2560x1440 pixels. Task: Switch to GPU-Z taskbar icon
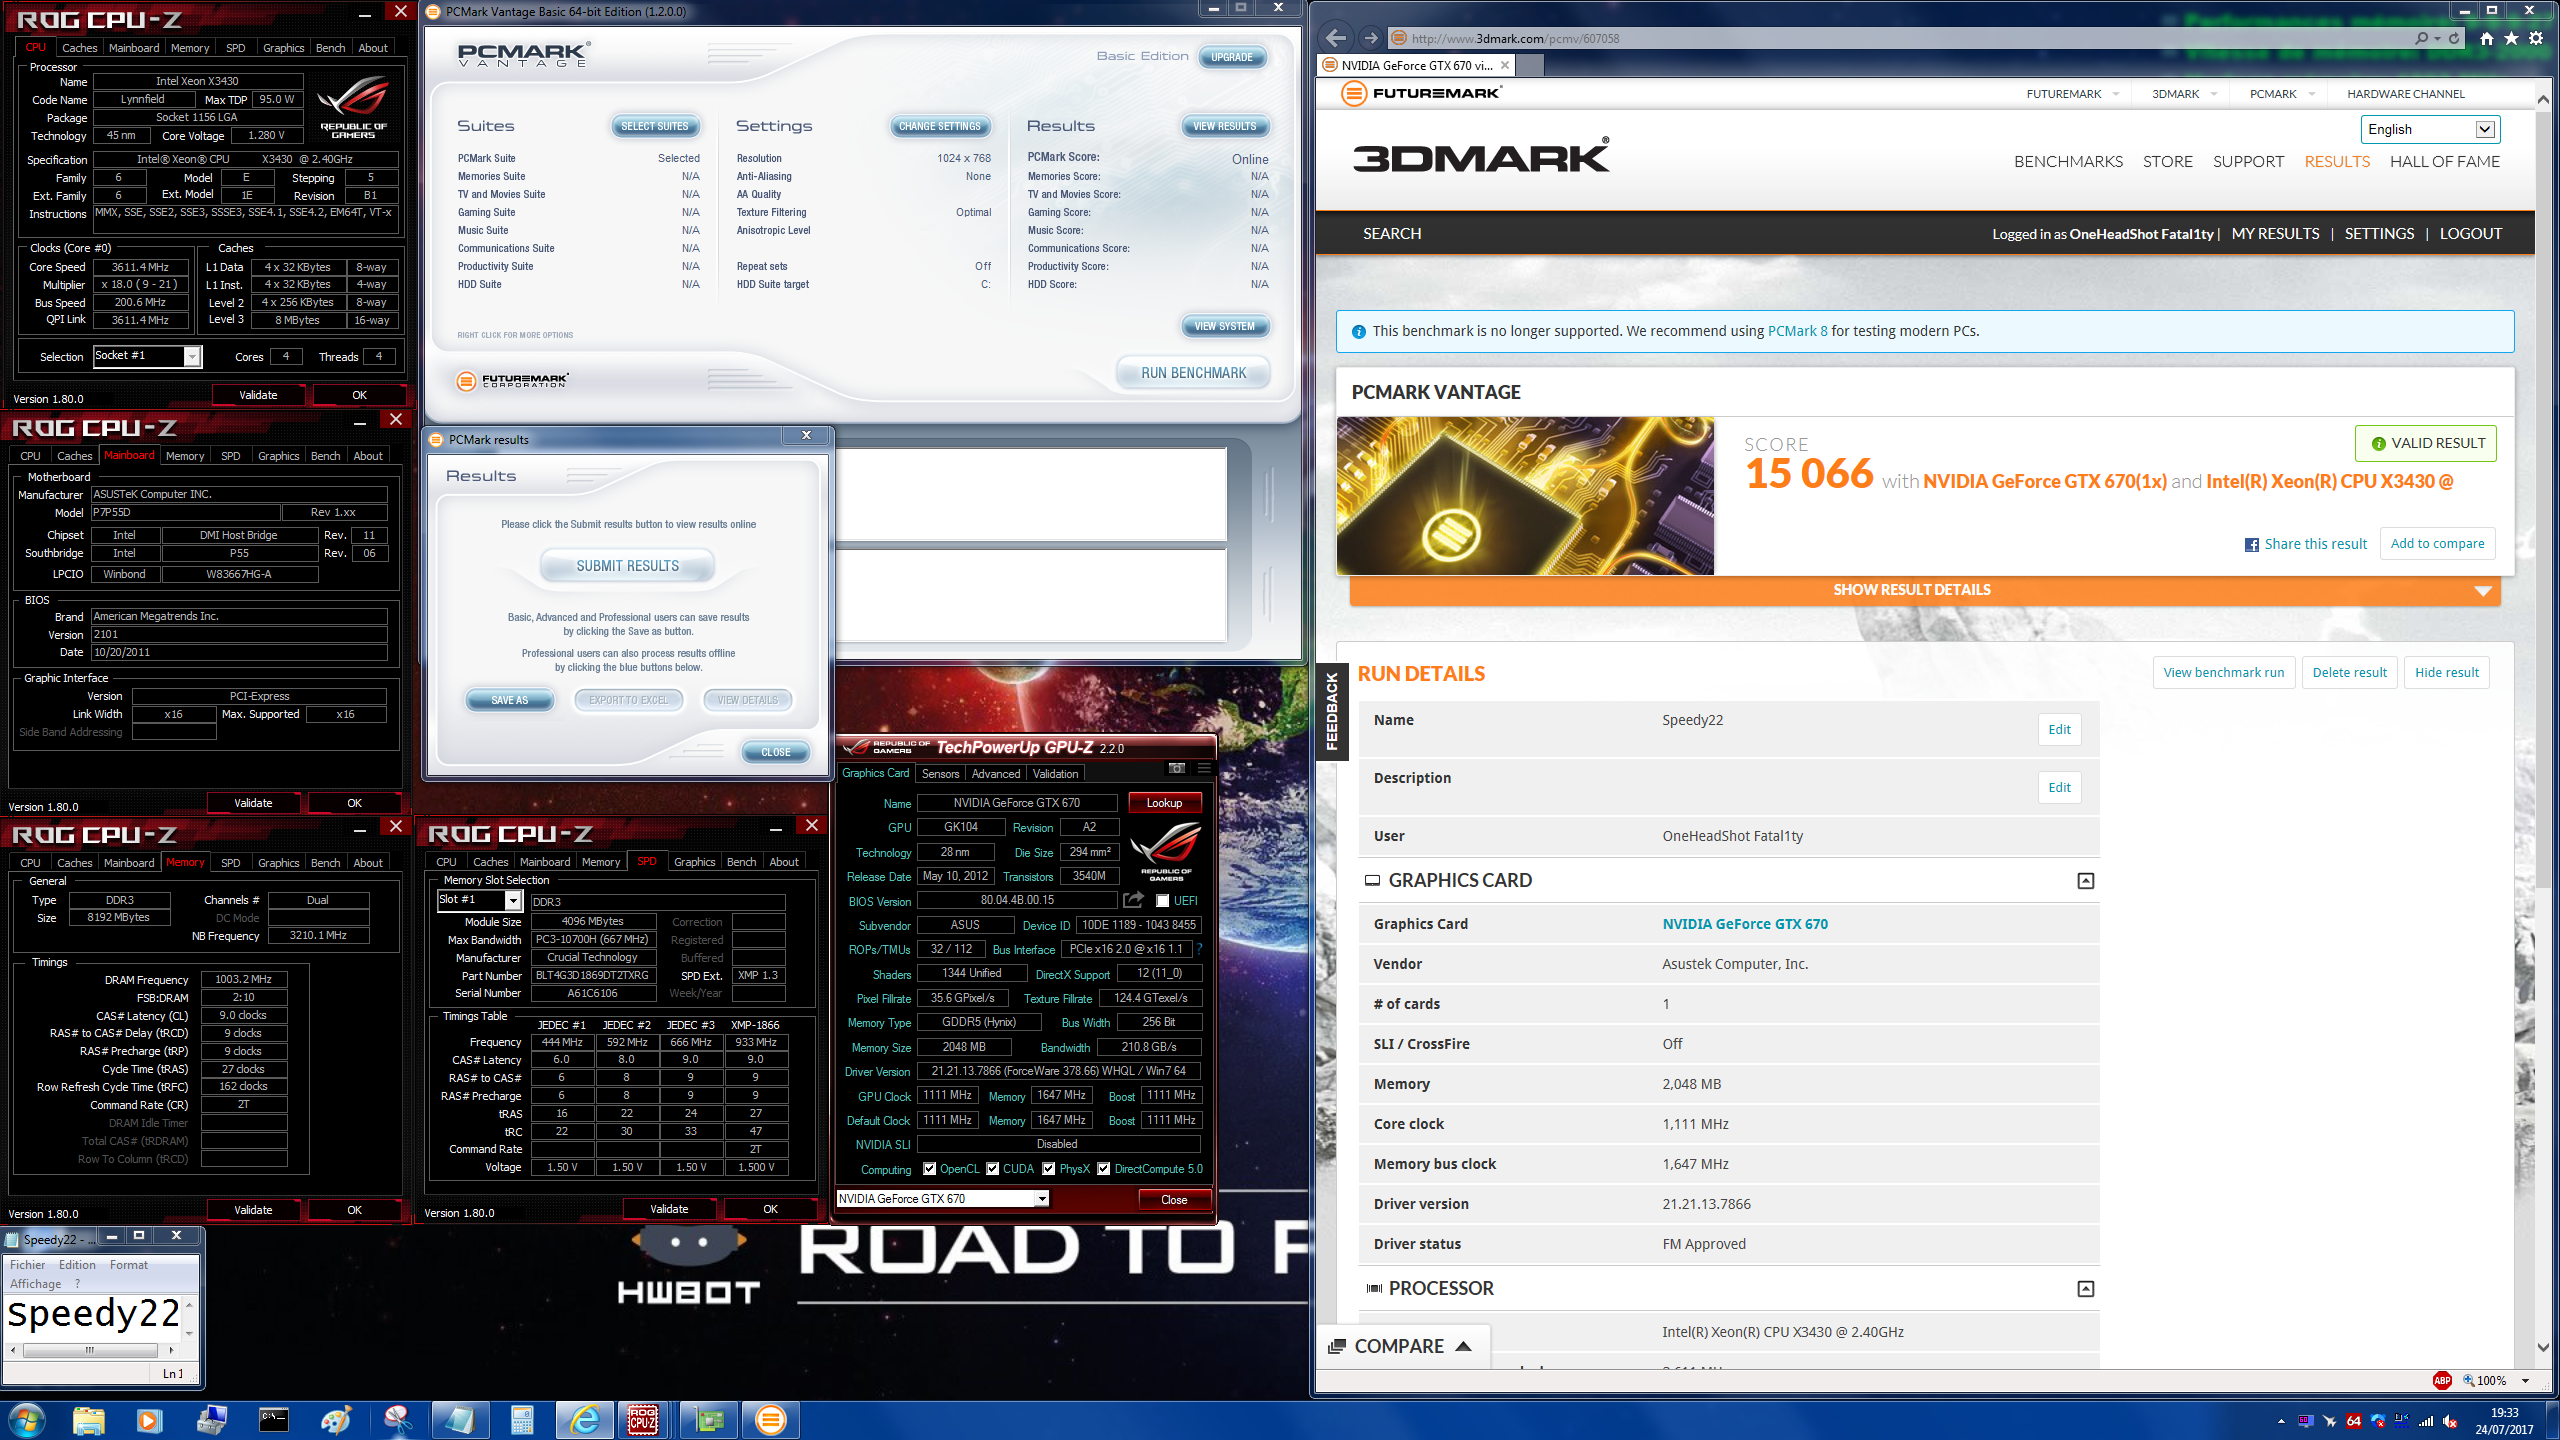click(708, 1420)
